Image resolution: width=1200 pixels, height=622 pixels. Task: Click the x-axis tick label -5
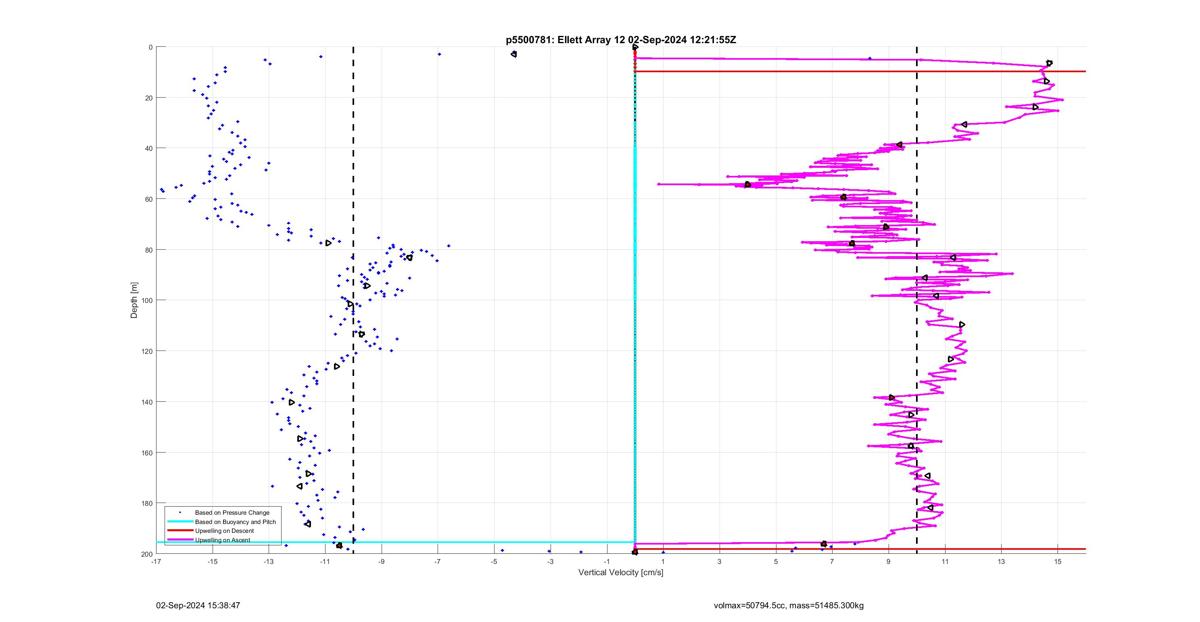click(494, 561)
